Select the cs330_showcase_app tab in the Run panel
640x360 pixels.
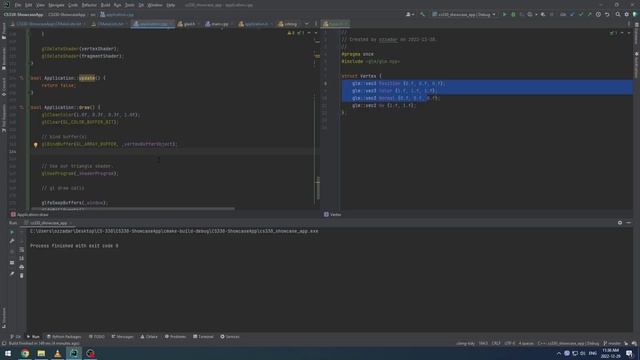click(x=48, y=223)
